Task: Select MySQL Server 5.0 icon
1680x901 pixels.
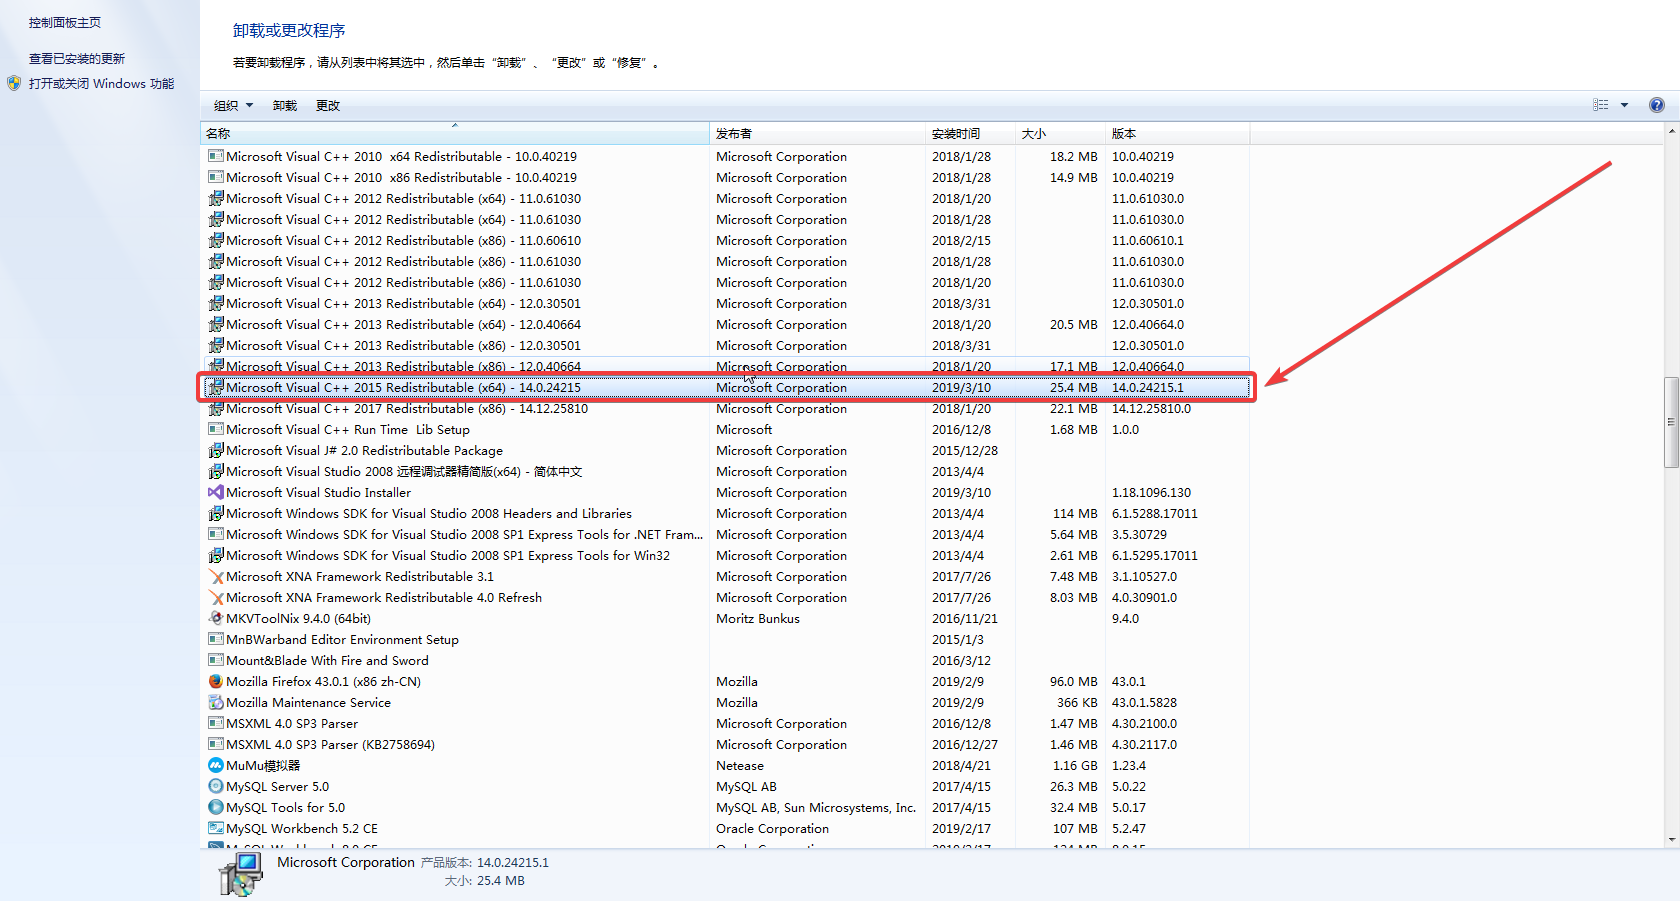Action: point(216,786)
